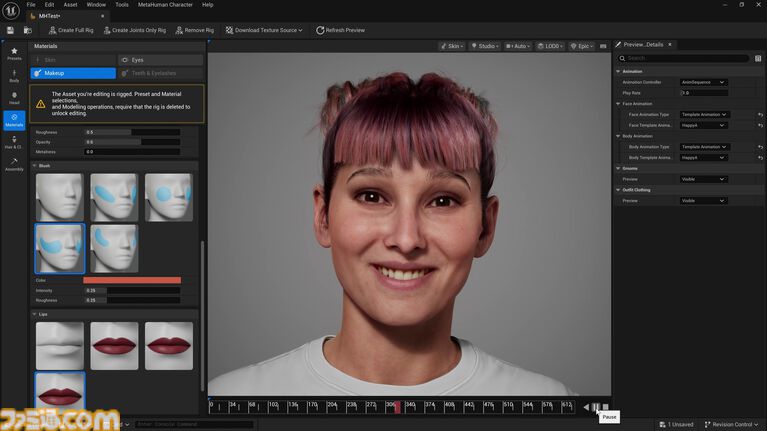This screenshot has width=767, height=431.
Task: Pause the animation playback
Action: pyautogui.click(x=595, y=407)
